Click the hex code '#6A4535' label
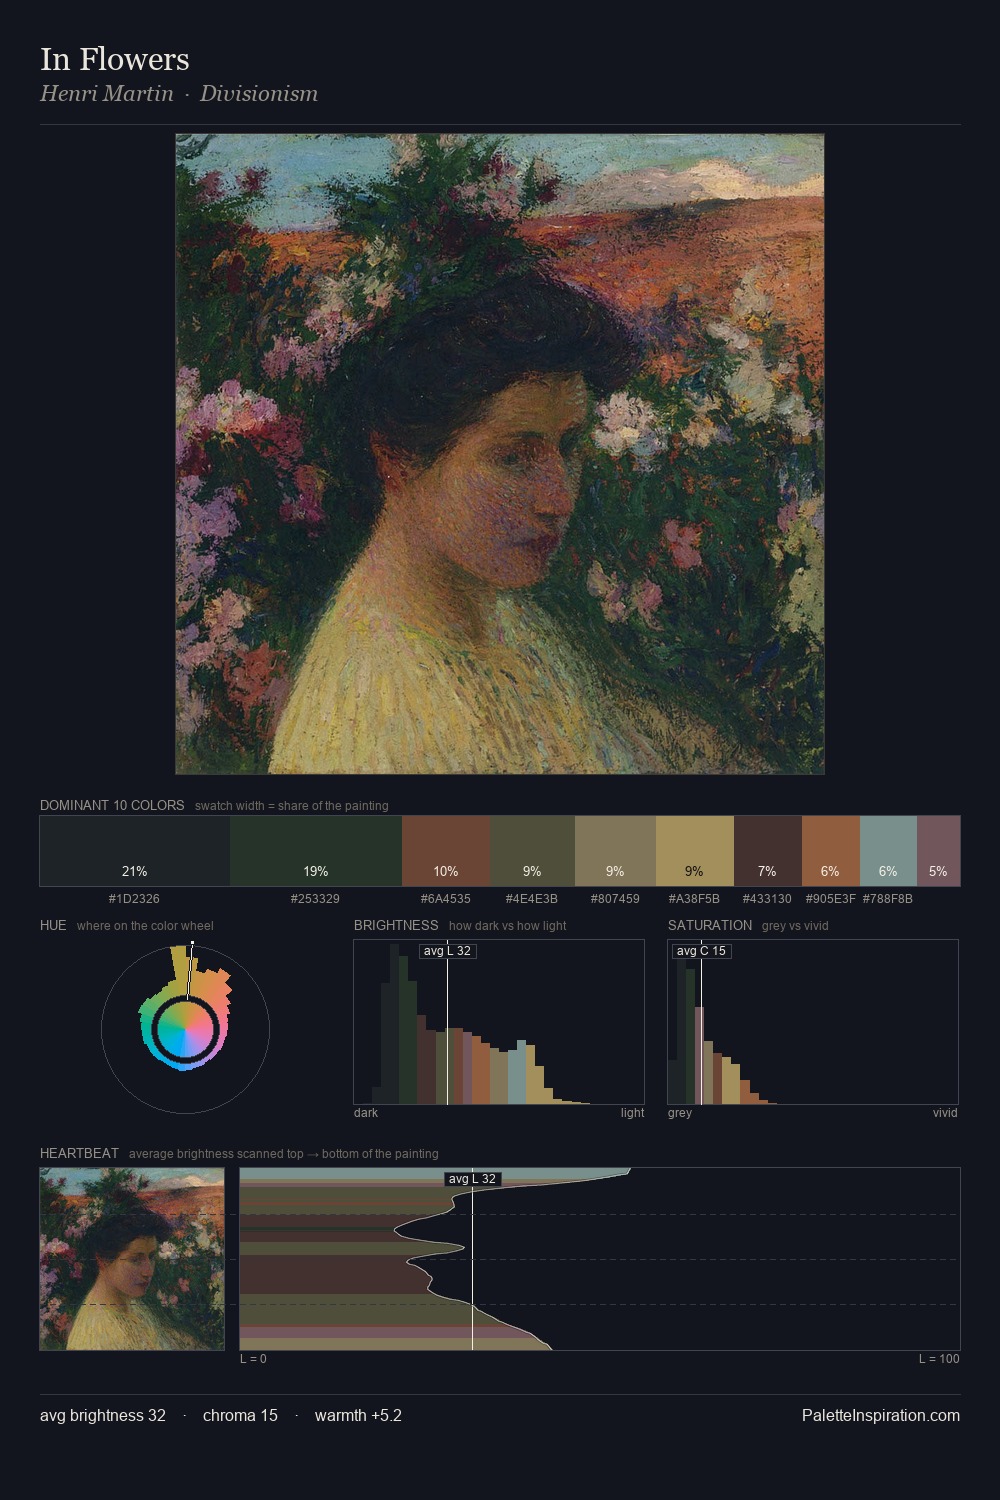Image resolution: width=1000 pixels, height=1500 pixels. pos(446,899)
